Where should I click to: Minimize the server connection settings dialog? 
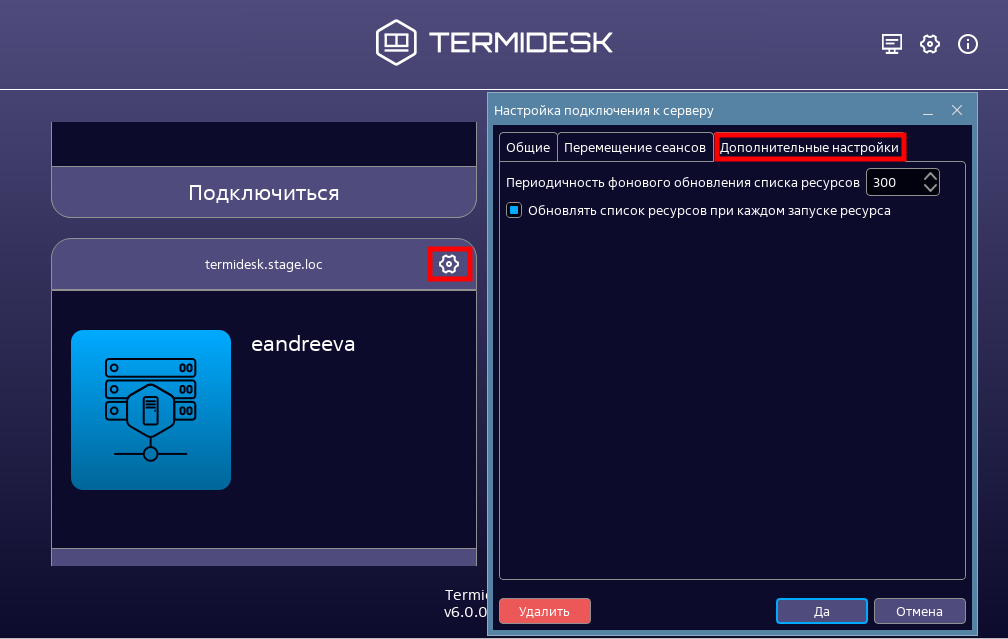click(928, 111)
